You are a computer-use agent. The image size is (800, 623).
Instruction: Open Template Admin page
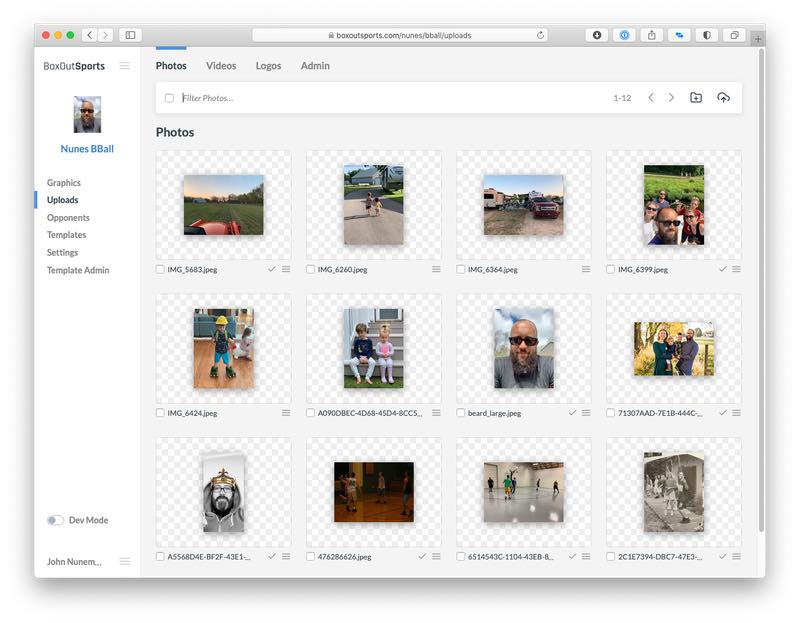pos(78,270)
